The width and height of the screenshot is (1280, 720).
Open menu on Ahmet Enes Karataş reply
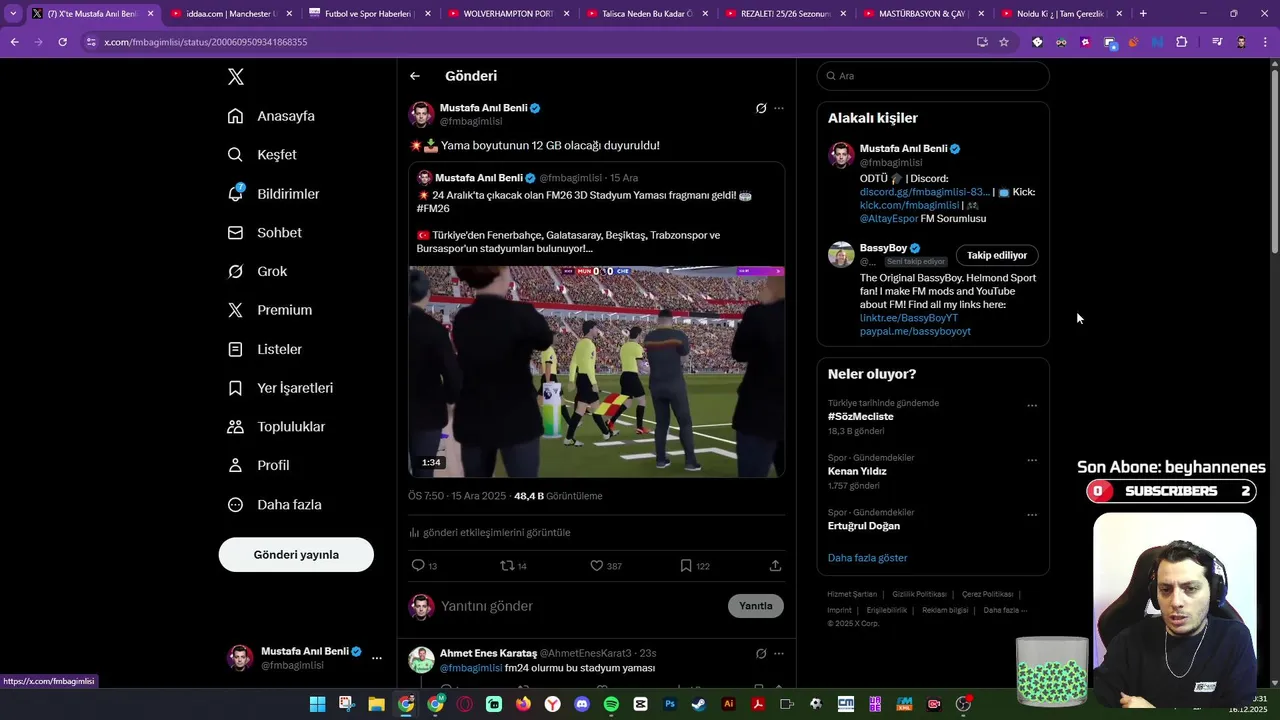click(x=779, y=654)
